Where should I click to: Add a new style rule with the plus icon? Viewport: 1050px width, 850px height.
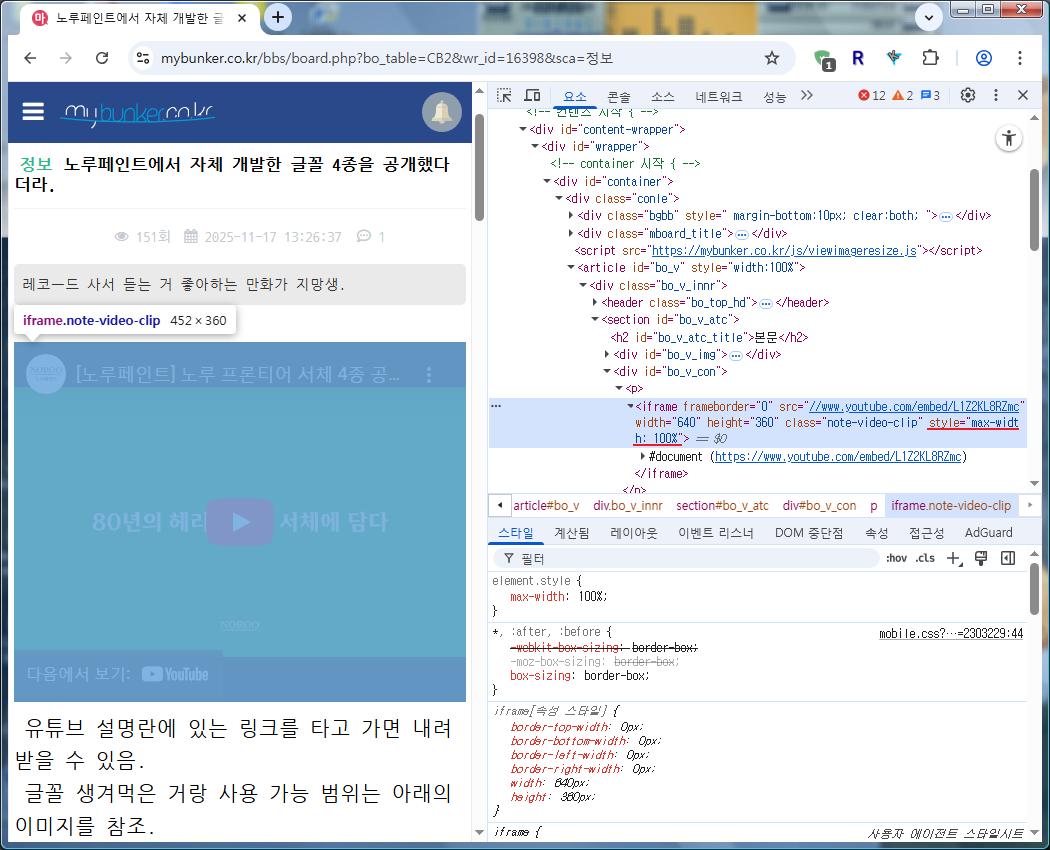point(953,558)
